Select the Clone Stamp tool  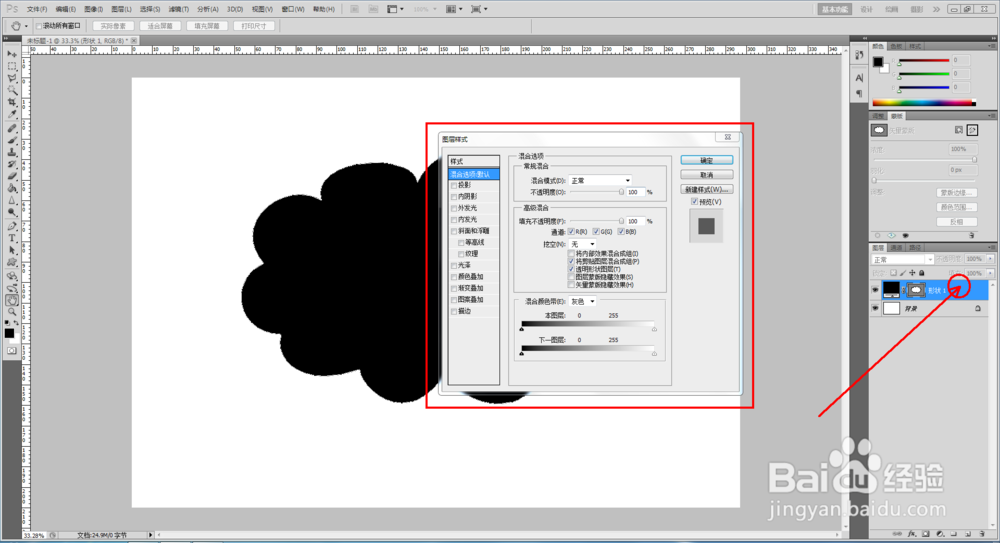click(x=11, y=153)
